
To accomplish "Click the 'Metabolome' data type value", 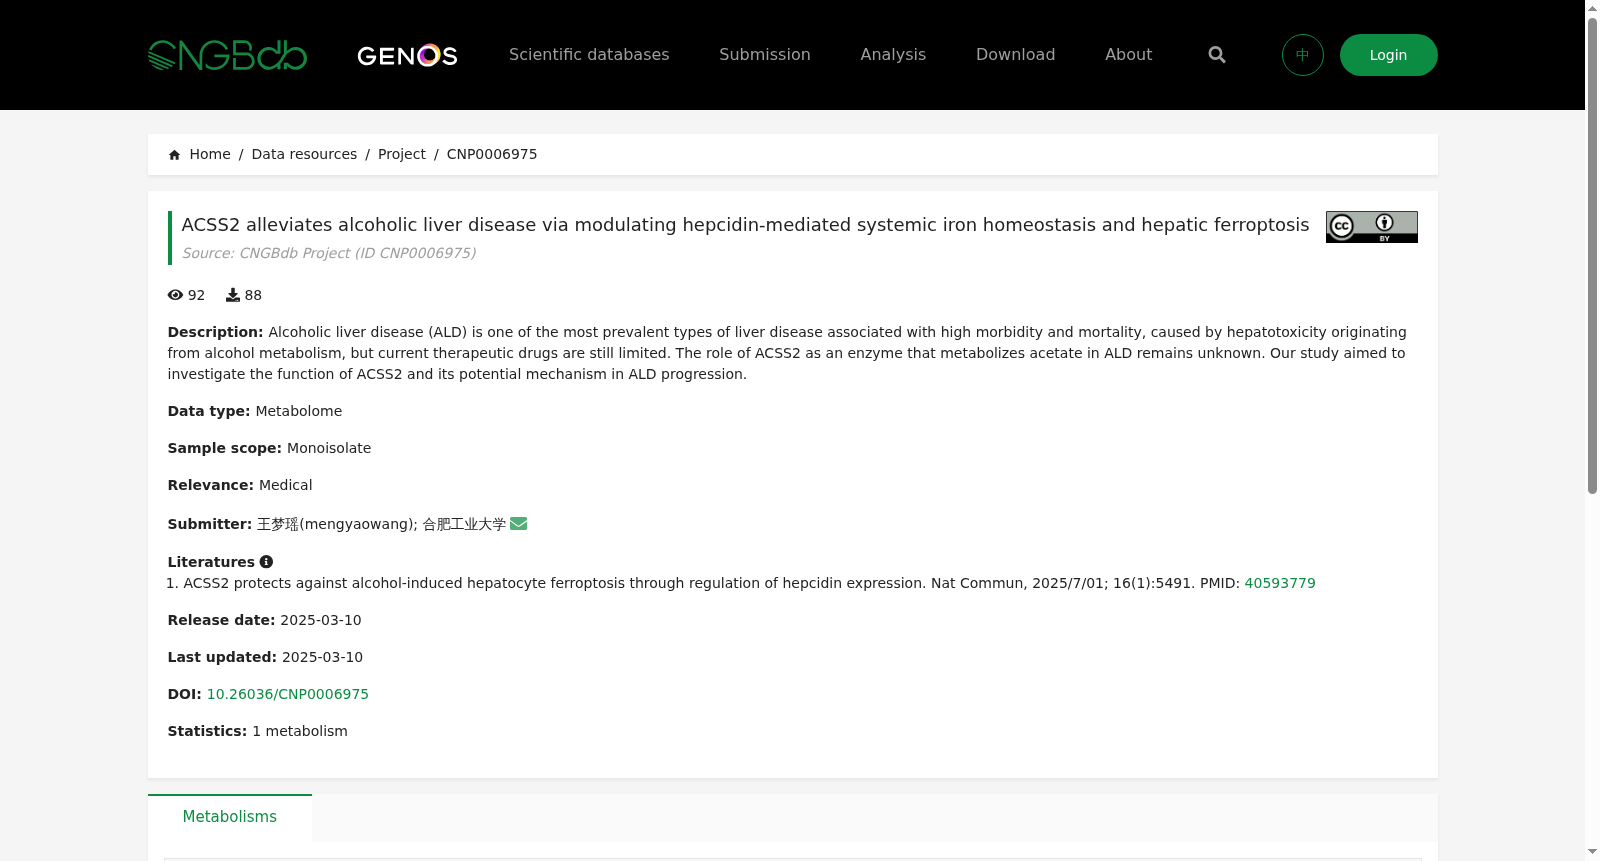I will (299, 411).
